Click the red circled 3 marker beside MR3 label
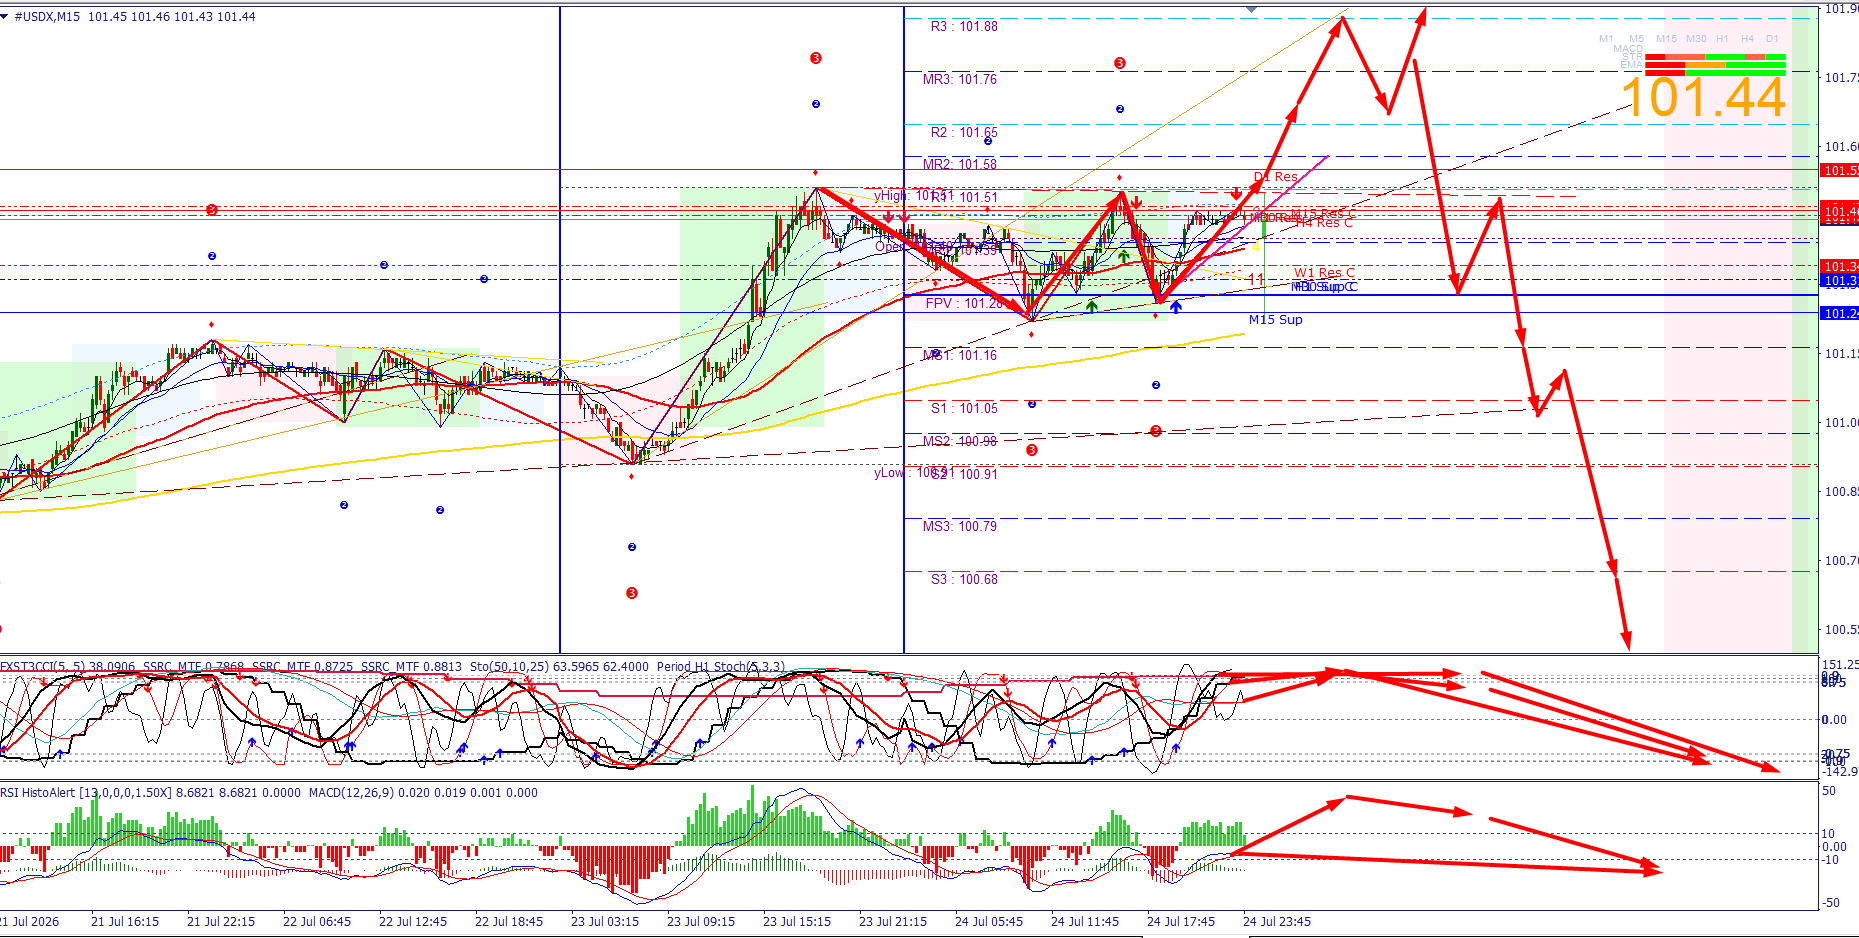 coord(1120,63)
